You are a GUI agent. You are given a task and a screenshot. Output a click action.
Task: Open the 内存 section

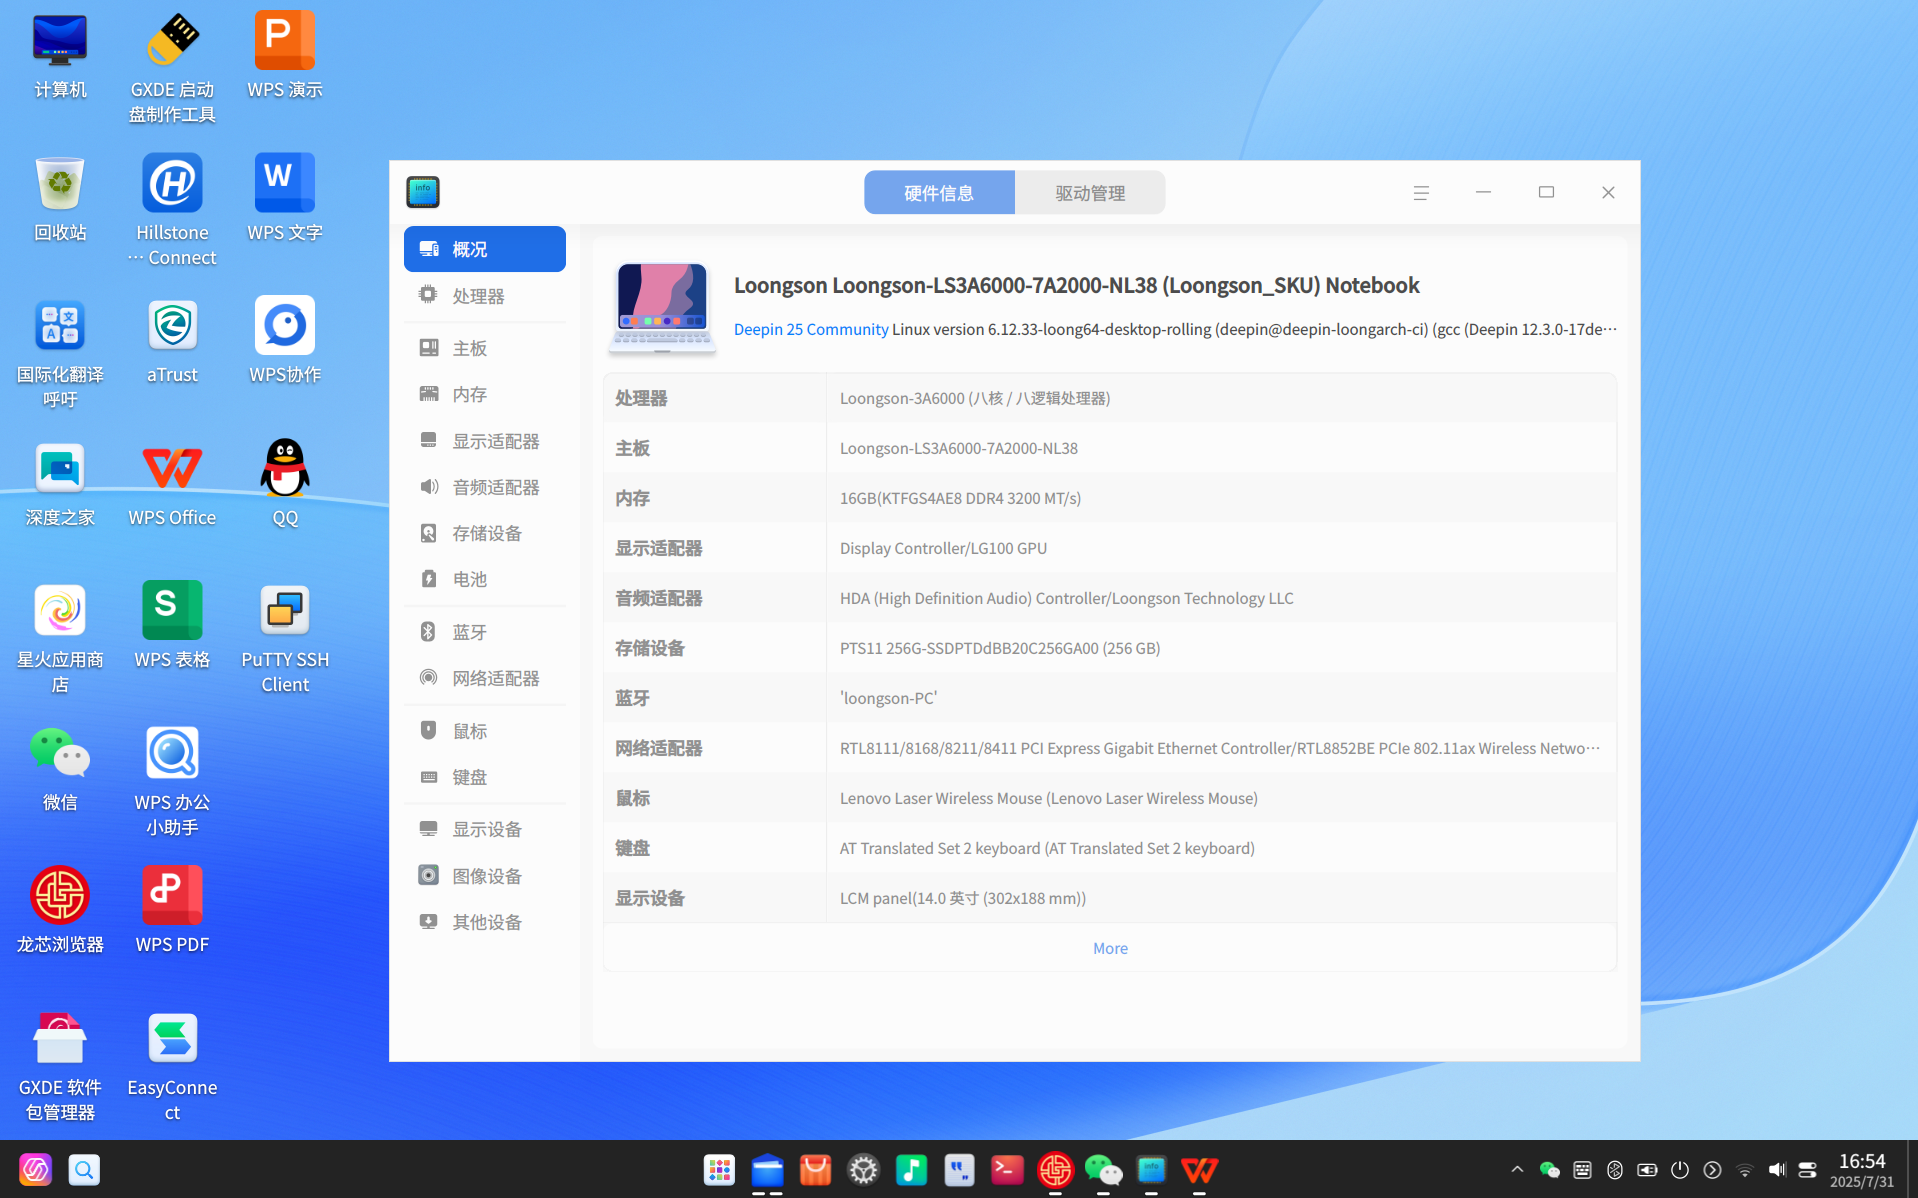[484, 394]
